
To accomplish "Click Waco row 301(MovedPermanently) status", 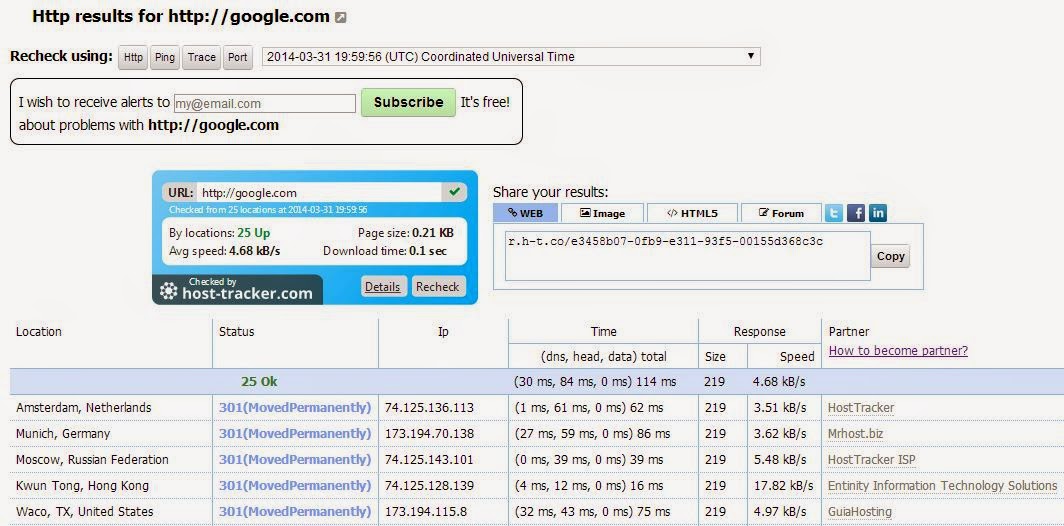I will (295, 512).
